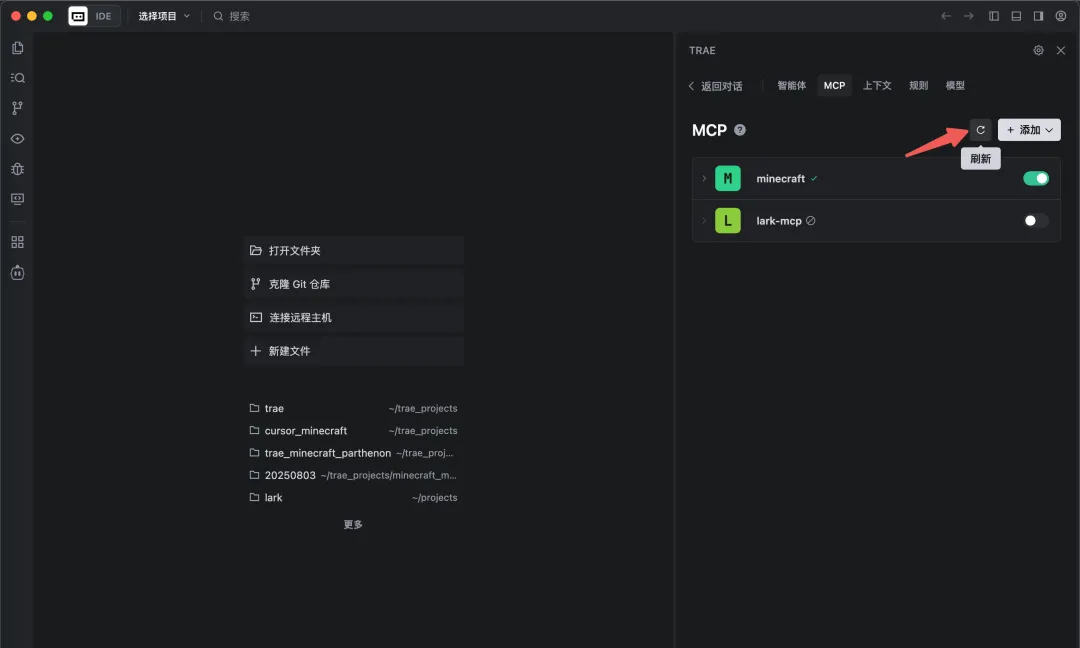The height and width of the screenshot is (648, 1080).
Task: Switch to the 规则 tab
Action: tap(918, 85)
